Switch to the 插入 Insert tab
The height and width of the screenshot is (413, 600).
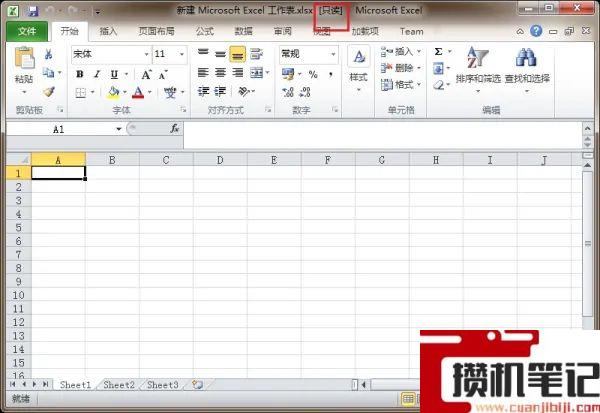108,31
